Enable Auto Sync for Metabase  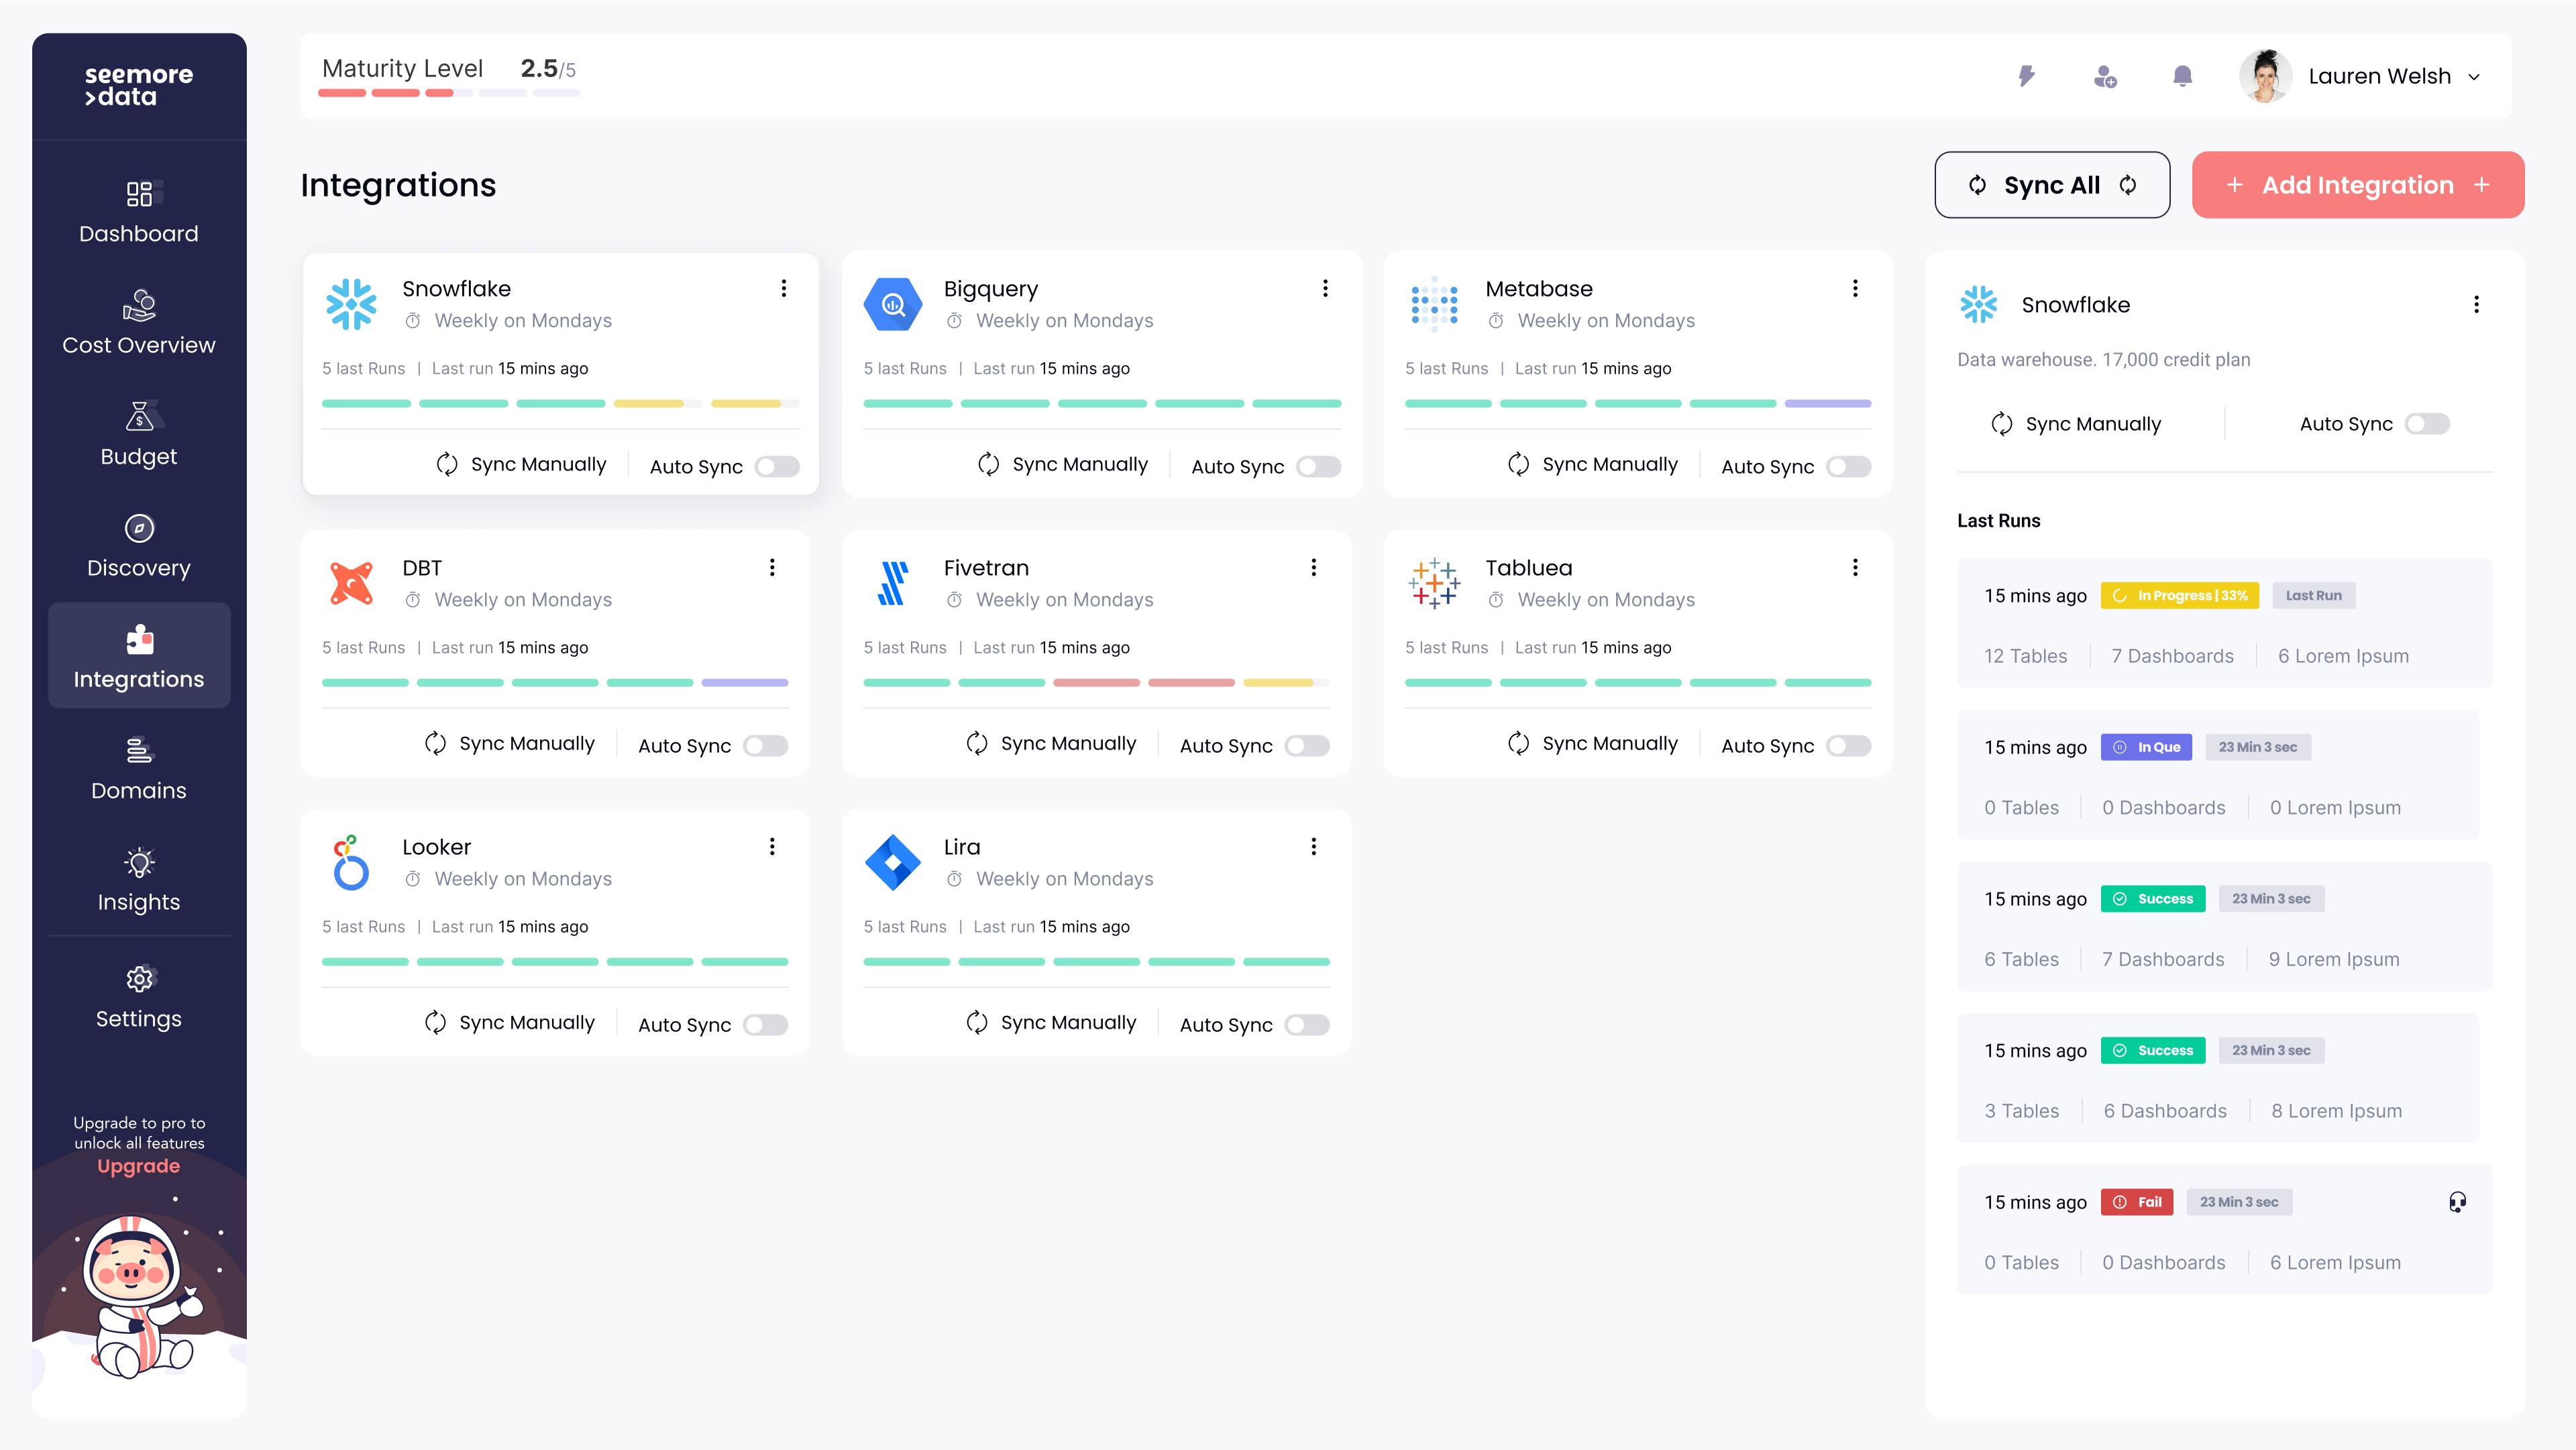pyautogui.click(x=1848, y=466)
